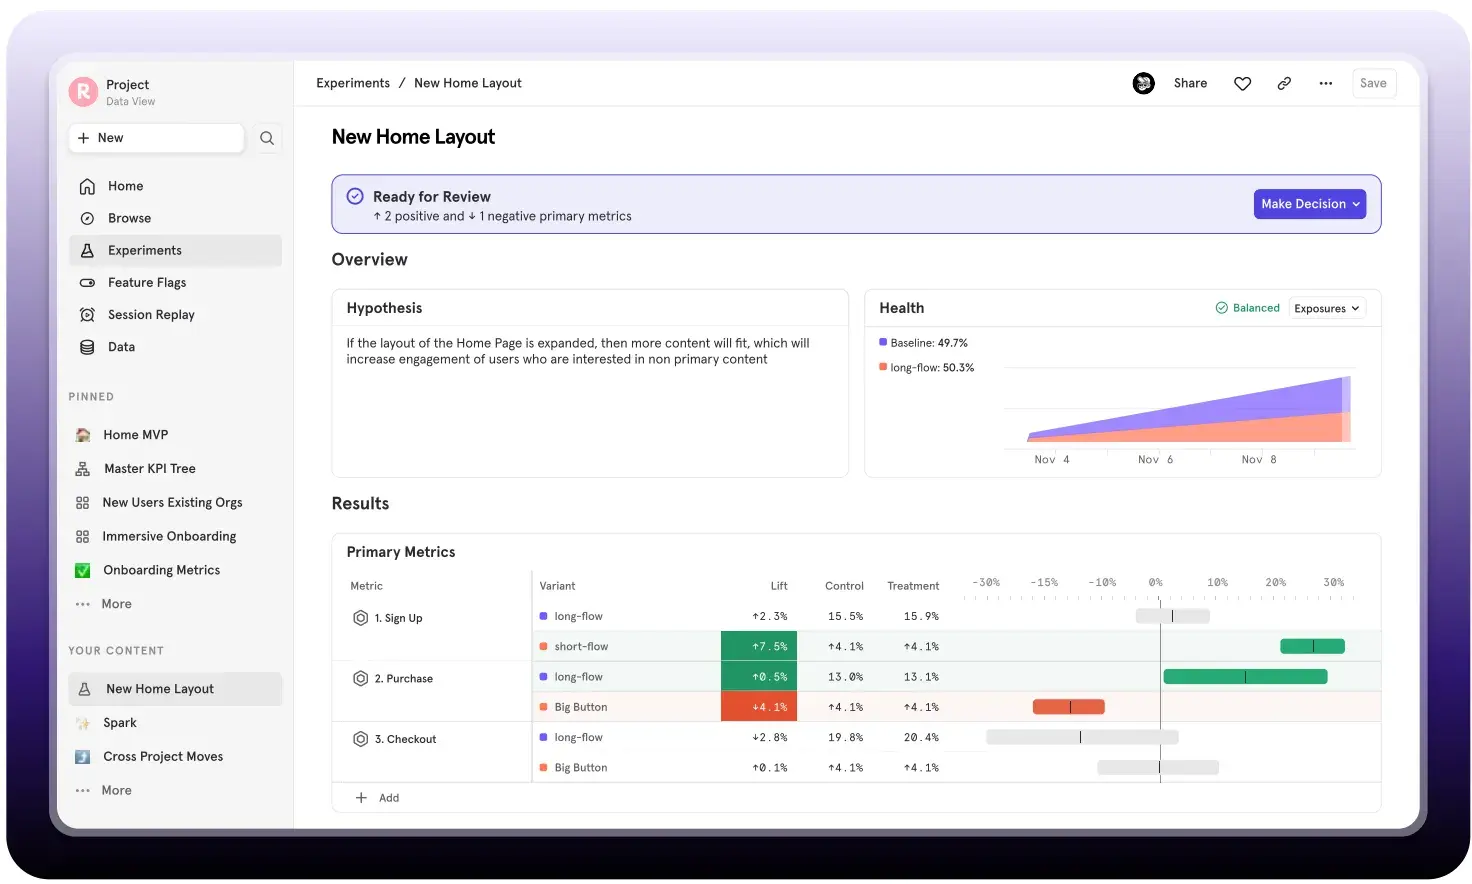This screenshot has width=1472, height=884.
Task: Click the Share button
Action: [1190, 83]
